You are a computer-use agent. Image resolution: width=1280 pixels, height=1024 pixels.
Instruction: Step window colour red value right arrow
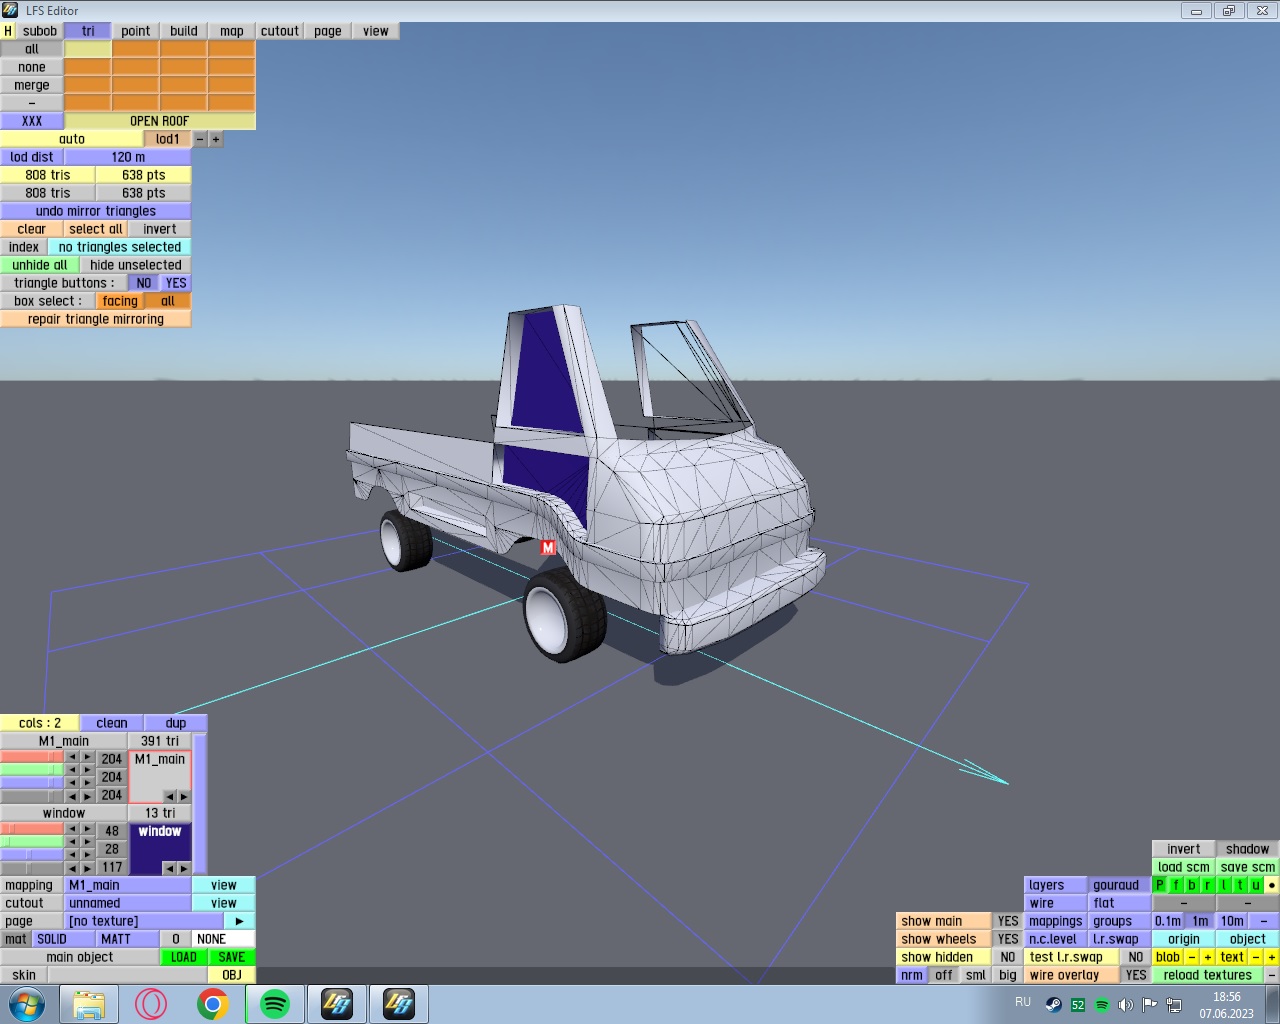tap(88, 829)
